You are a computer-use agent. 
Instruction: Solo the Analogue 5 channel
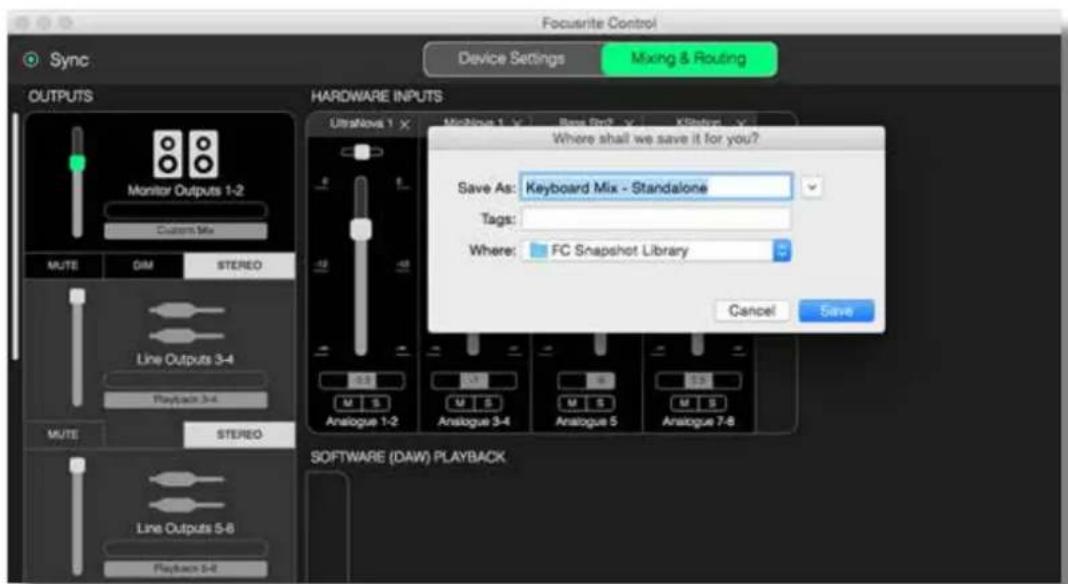(x=599, y=404)
